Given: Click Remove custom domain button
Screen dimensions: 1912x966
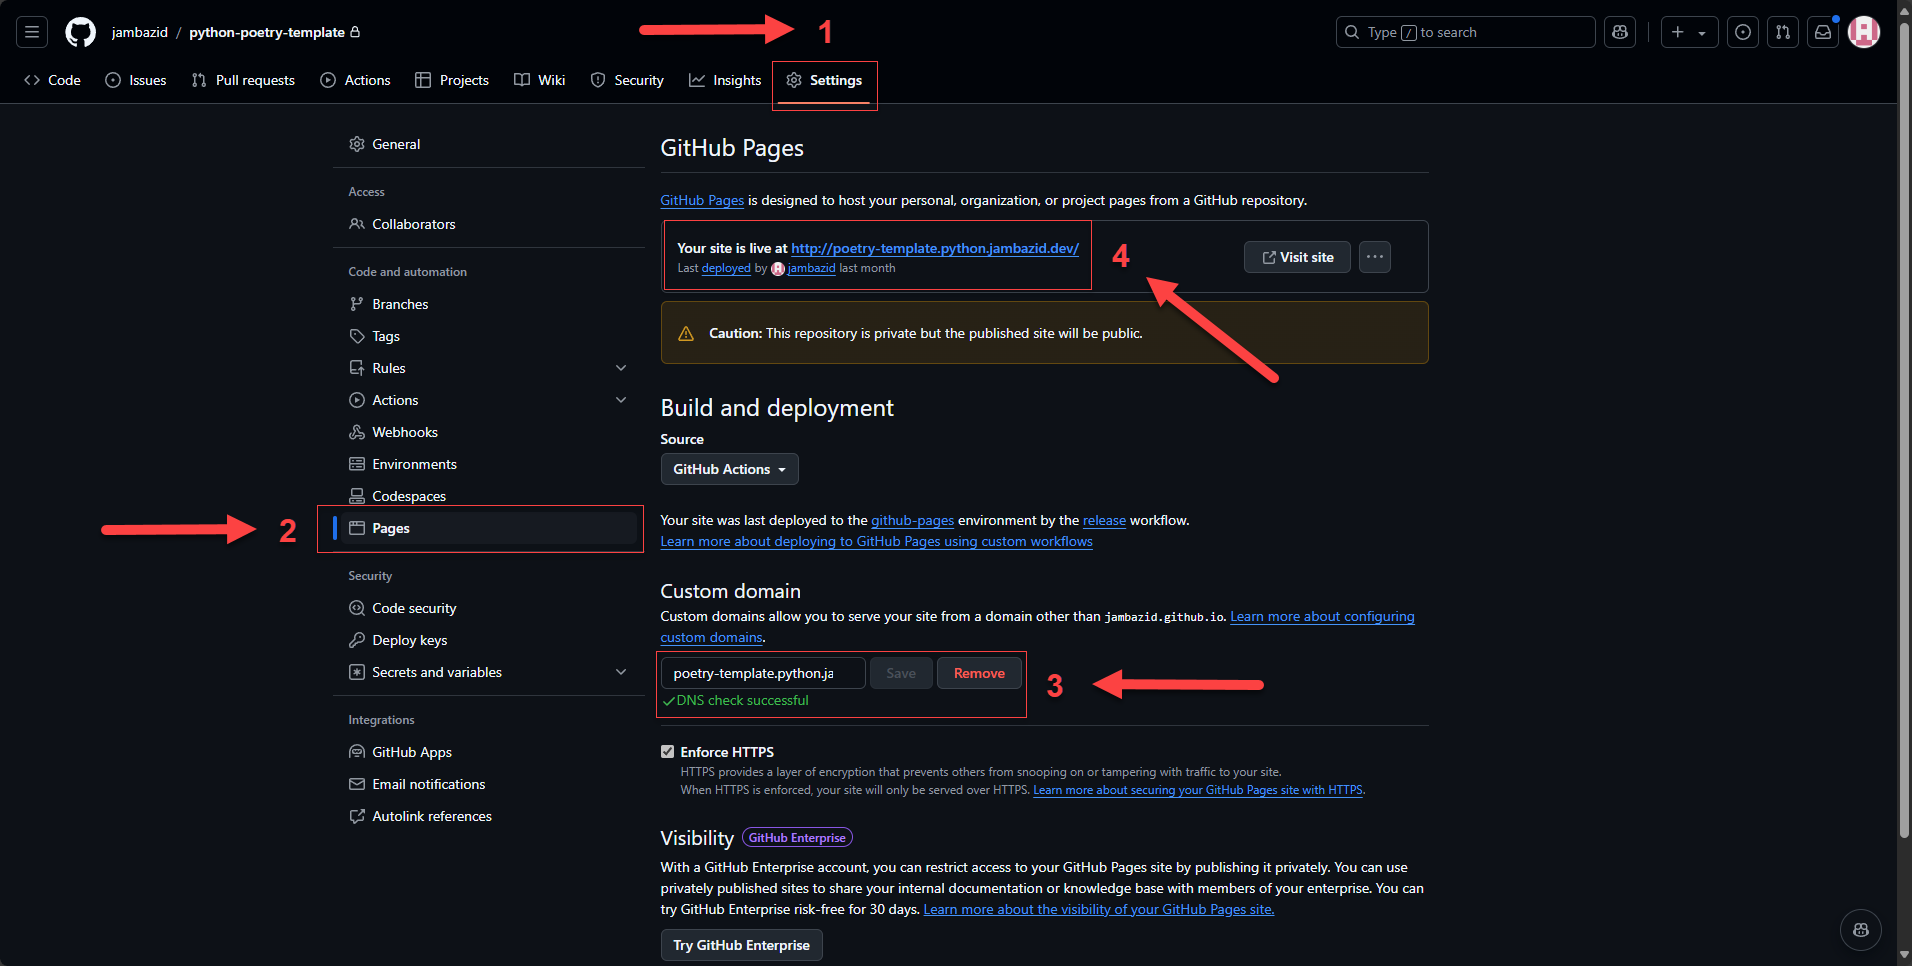Looking at the screenshot, I should click(x=979, y=673).
